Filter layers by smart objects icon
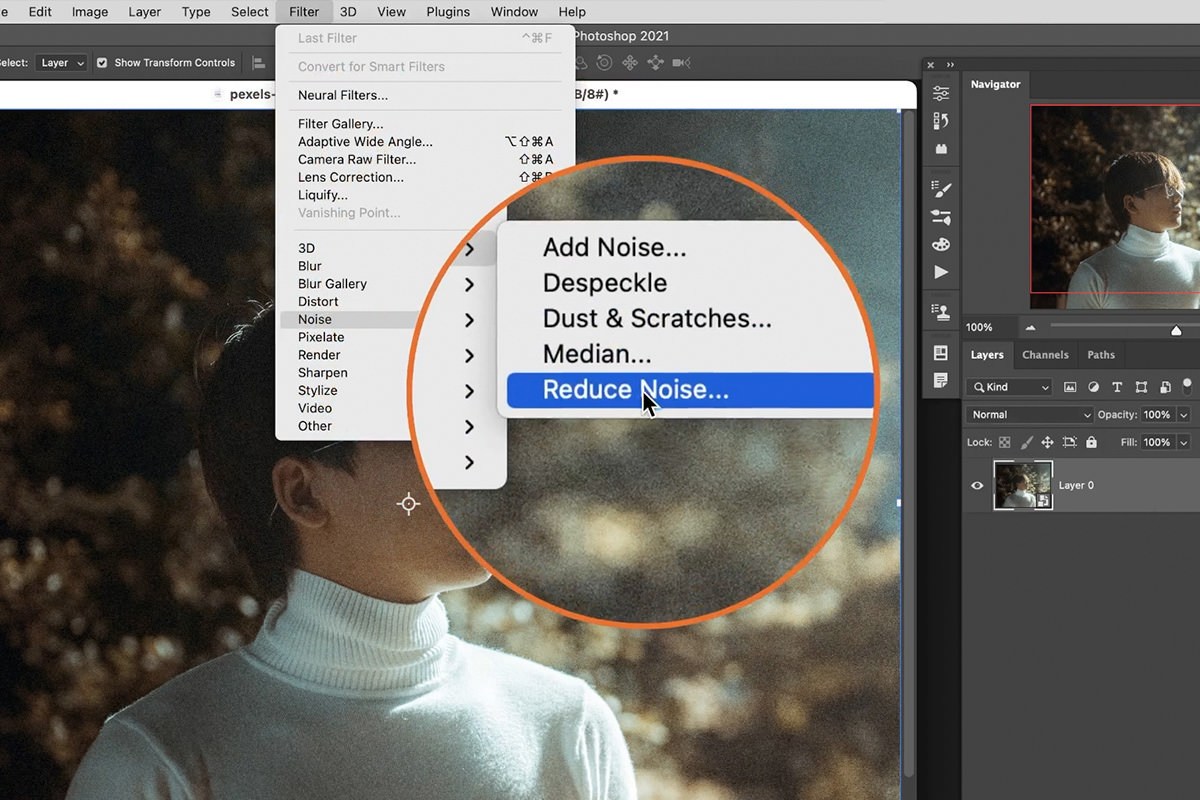Screen dimensions: 1200x800 1165,387
